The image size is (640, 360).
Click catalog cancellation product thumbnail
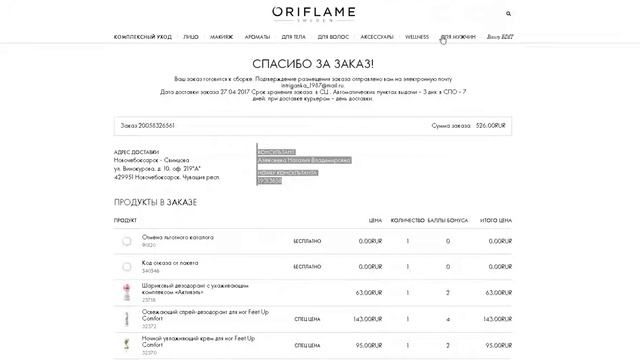pos(127,241)
